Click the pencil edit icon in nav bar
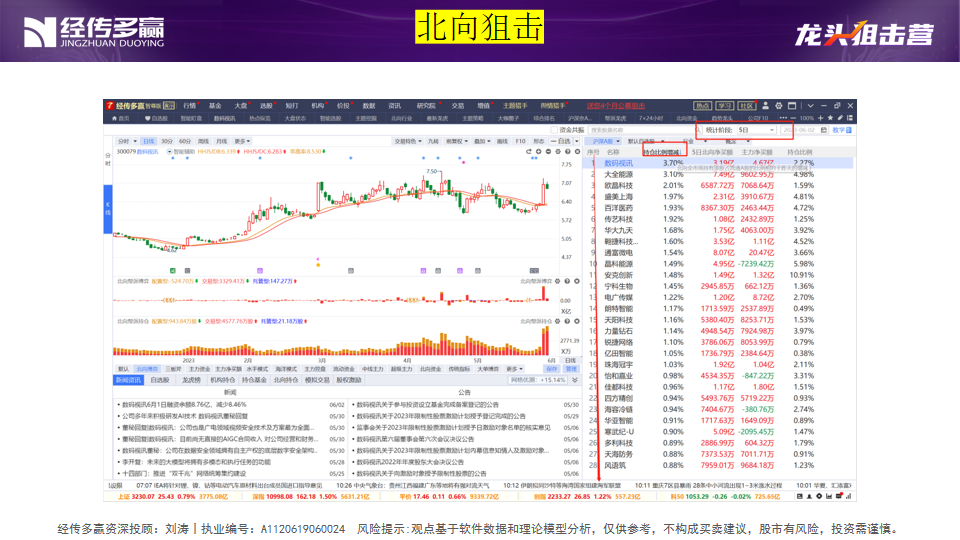 coord(840,118)
